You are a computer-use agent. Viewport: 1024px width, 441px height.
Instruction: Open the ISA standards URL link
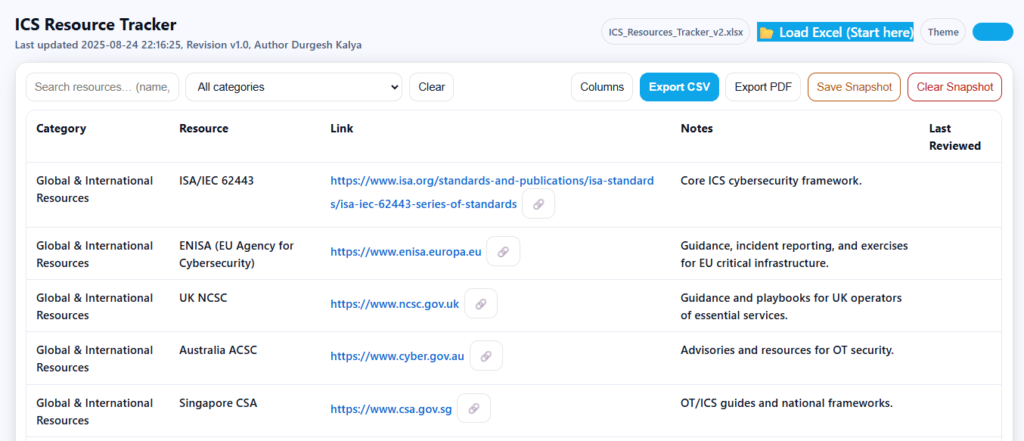(x=492, y=192)
